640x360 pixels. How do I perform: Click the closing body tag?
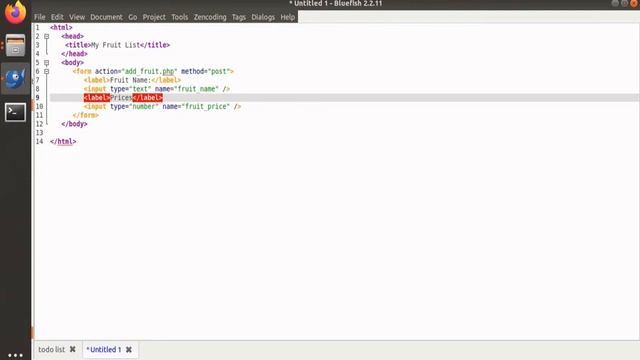(74, 124)
